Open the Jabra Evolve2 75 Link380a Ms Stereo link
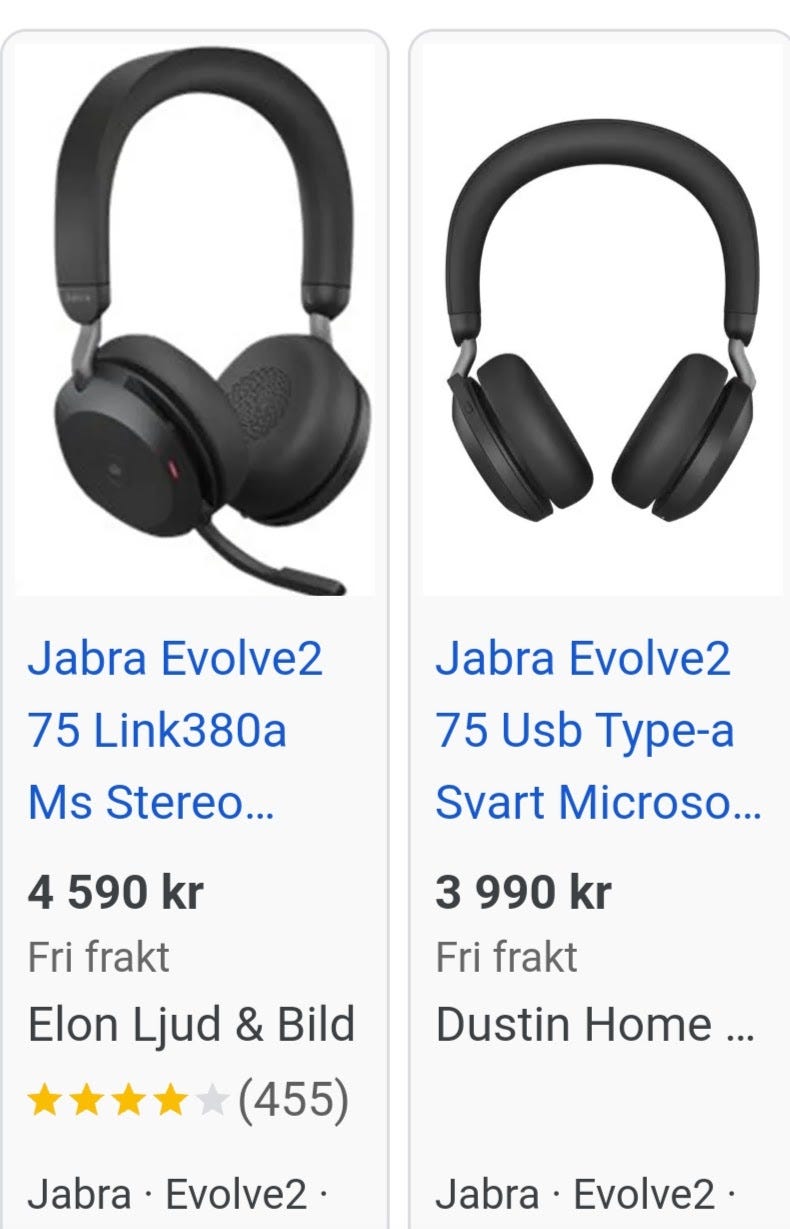Screen dimensions: 790x1229 [x=176, y=730]
